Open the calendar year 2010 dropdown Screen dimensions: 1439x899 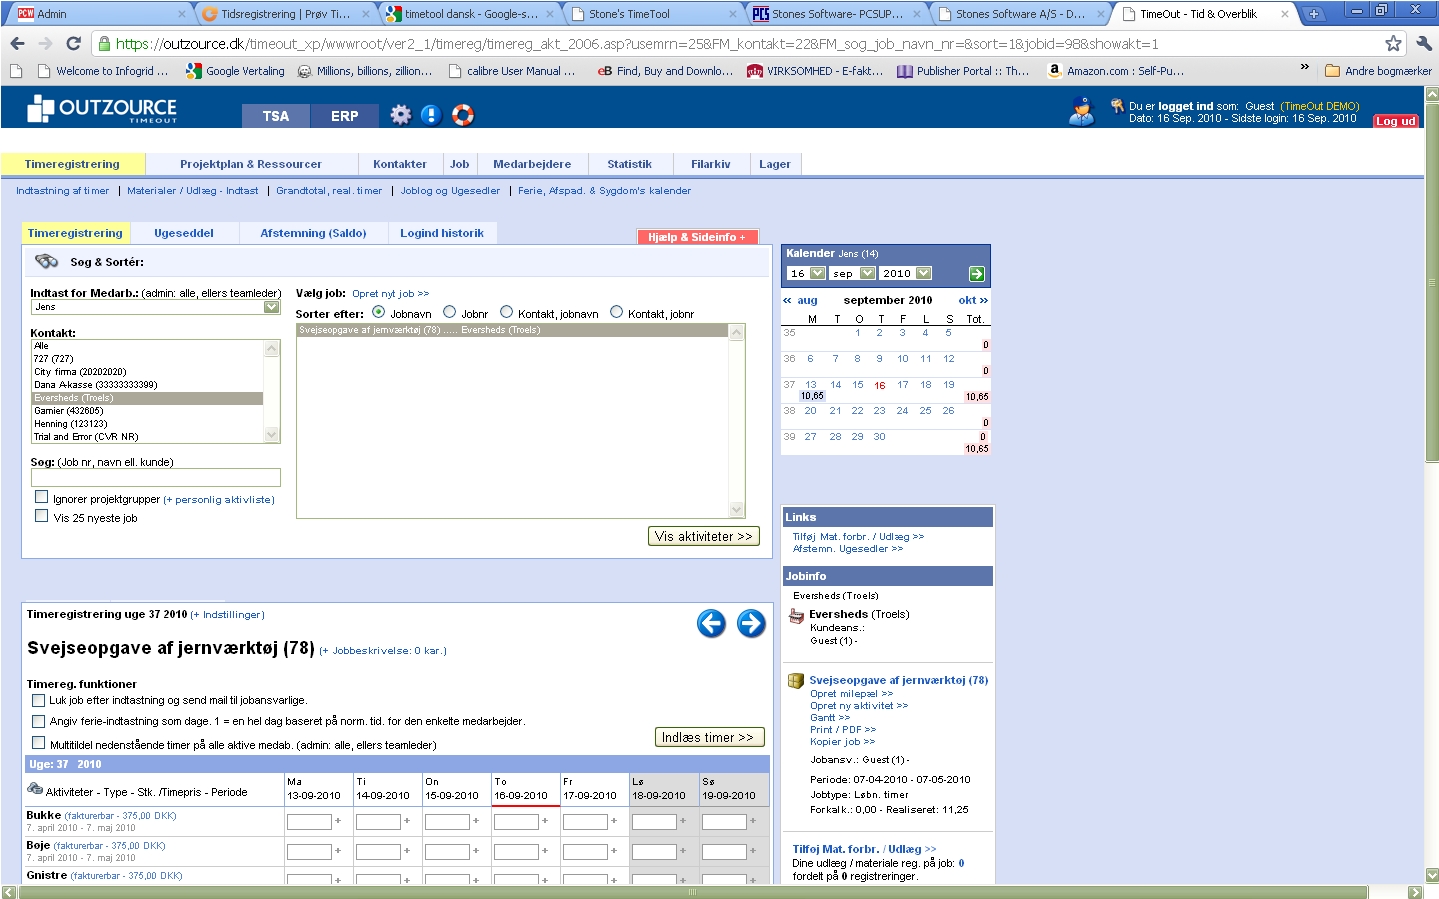(923, 273)
